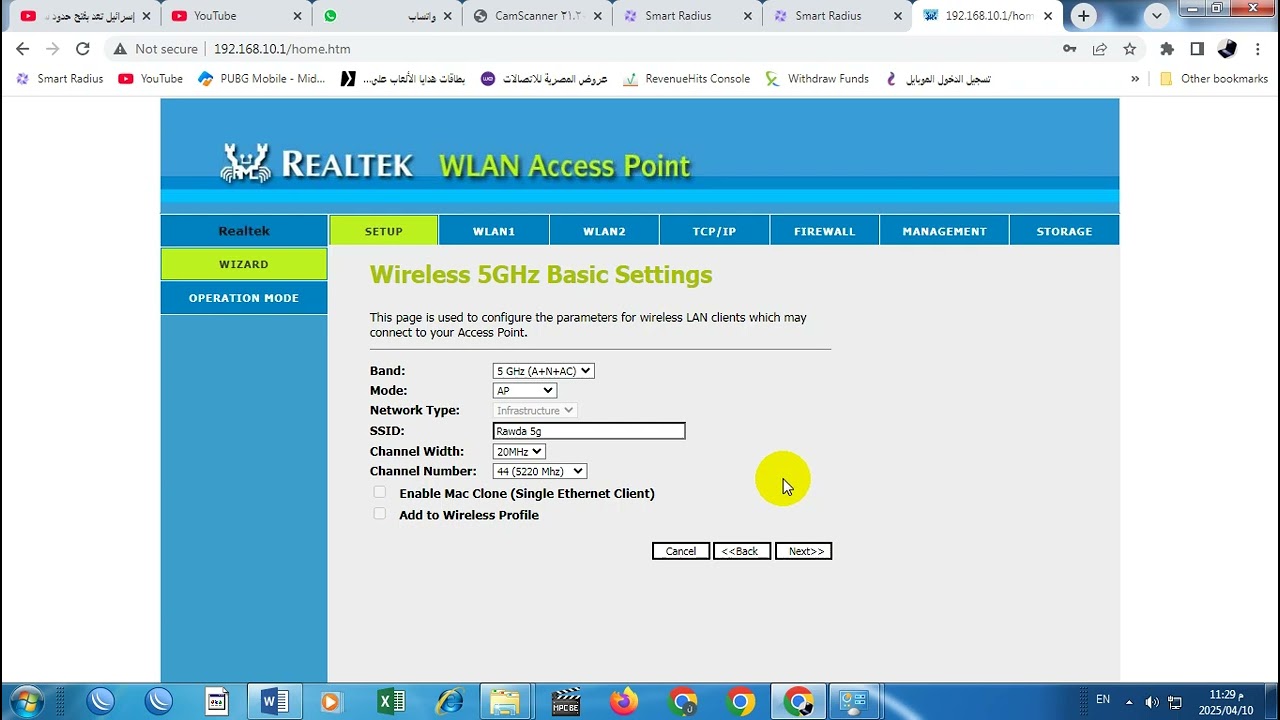
Task: Select WIZARD in the sidebar
Action: click(x=244, y=264)
